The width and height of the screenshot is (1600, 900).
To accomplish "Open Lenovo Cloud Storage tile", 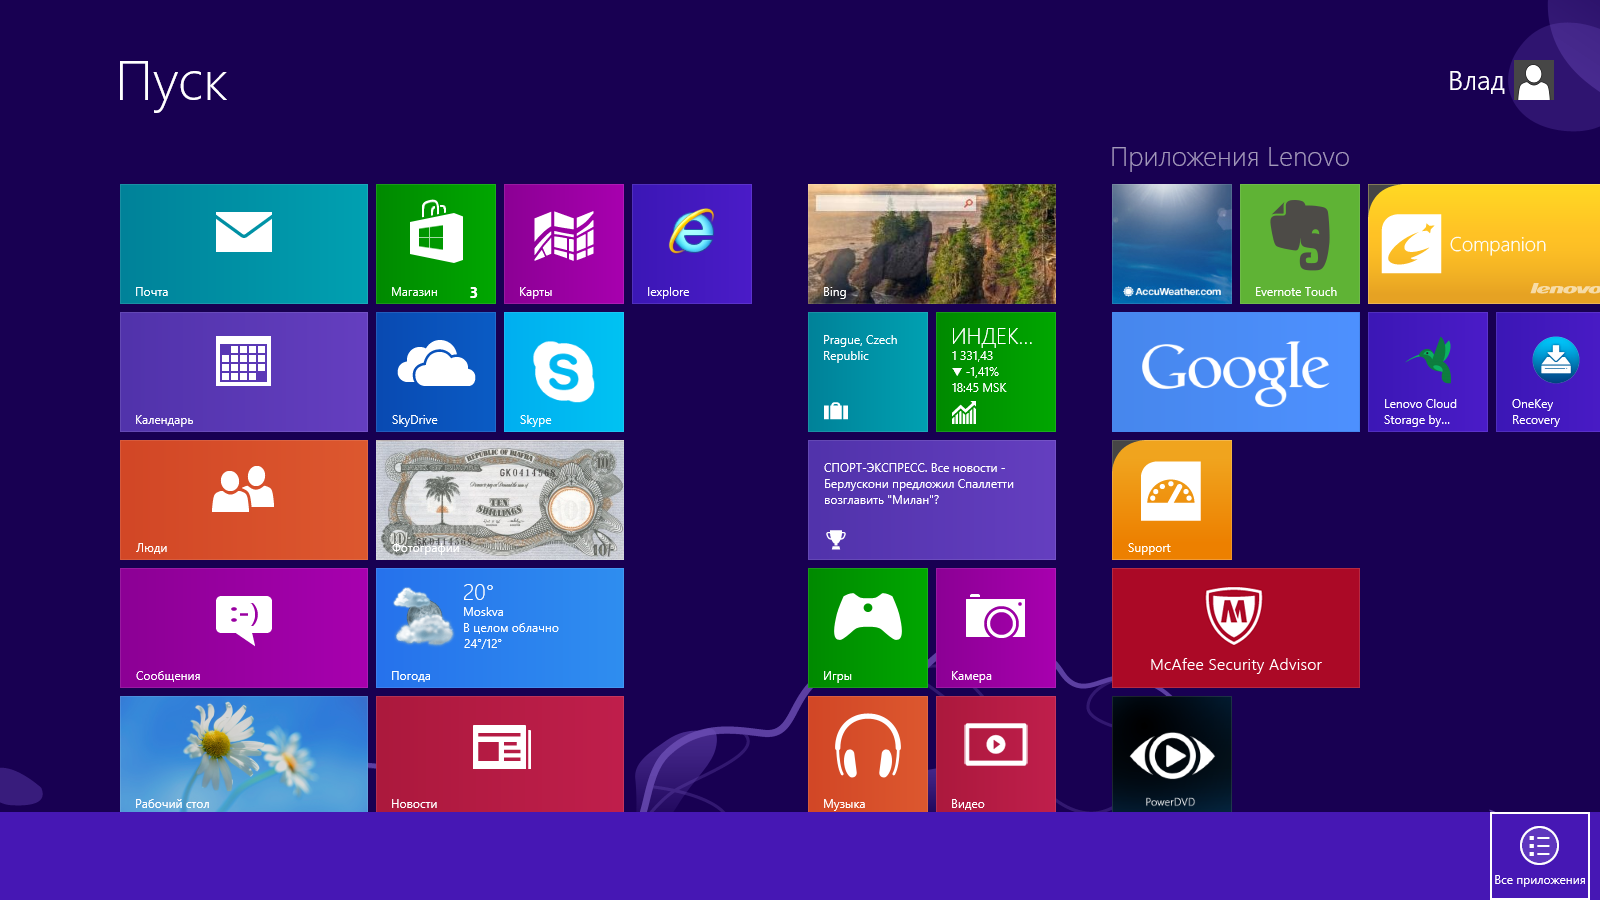I will click(x=1428, y=372).
